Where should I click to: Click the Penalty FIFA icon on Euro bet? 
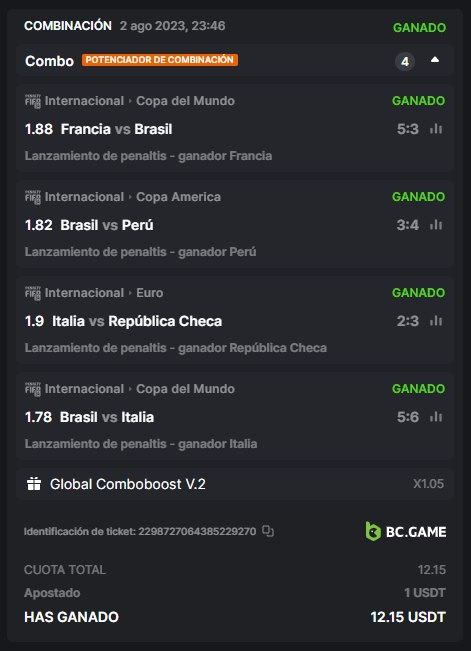[33, 293]
